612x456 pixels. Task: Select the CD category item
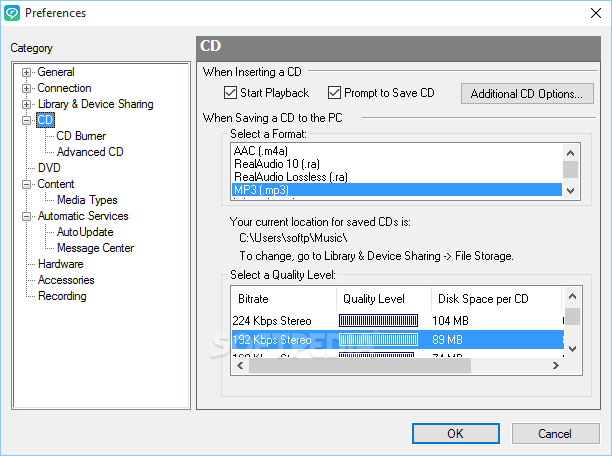[45, 120]
